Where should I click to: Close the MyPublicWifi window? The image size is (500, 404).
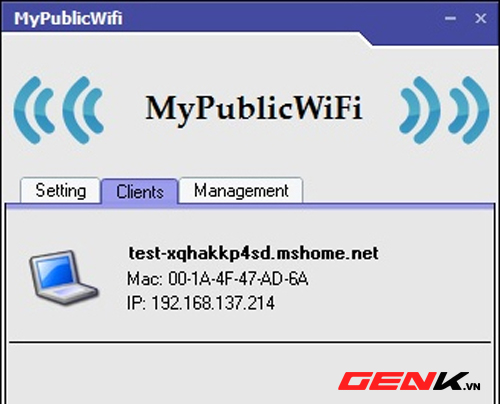point(480,18)
